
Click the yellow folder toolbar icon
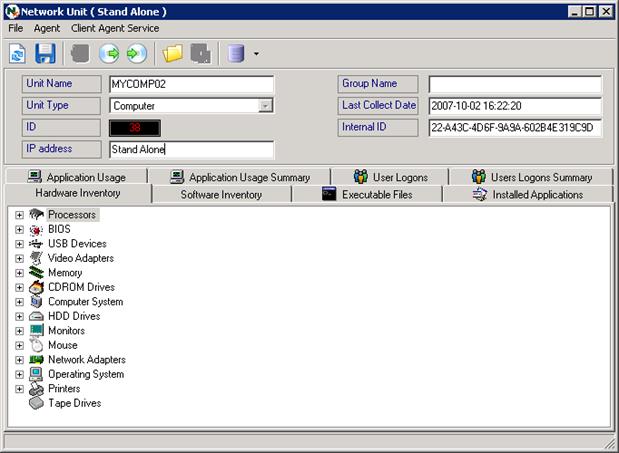173,53
